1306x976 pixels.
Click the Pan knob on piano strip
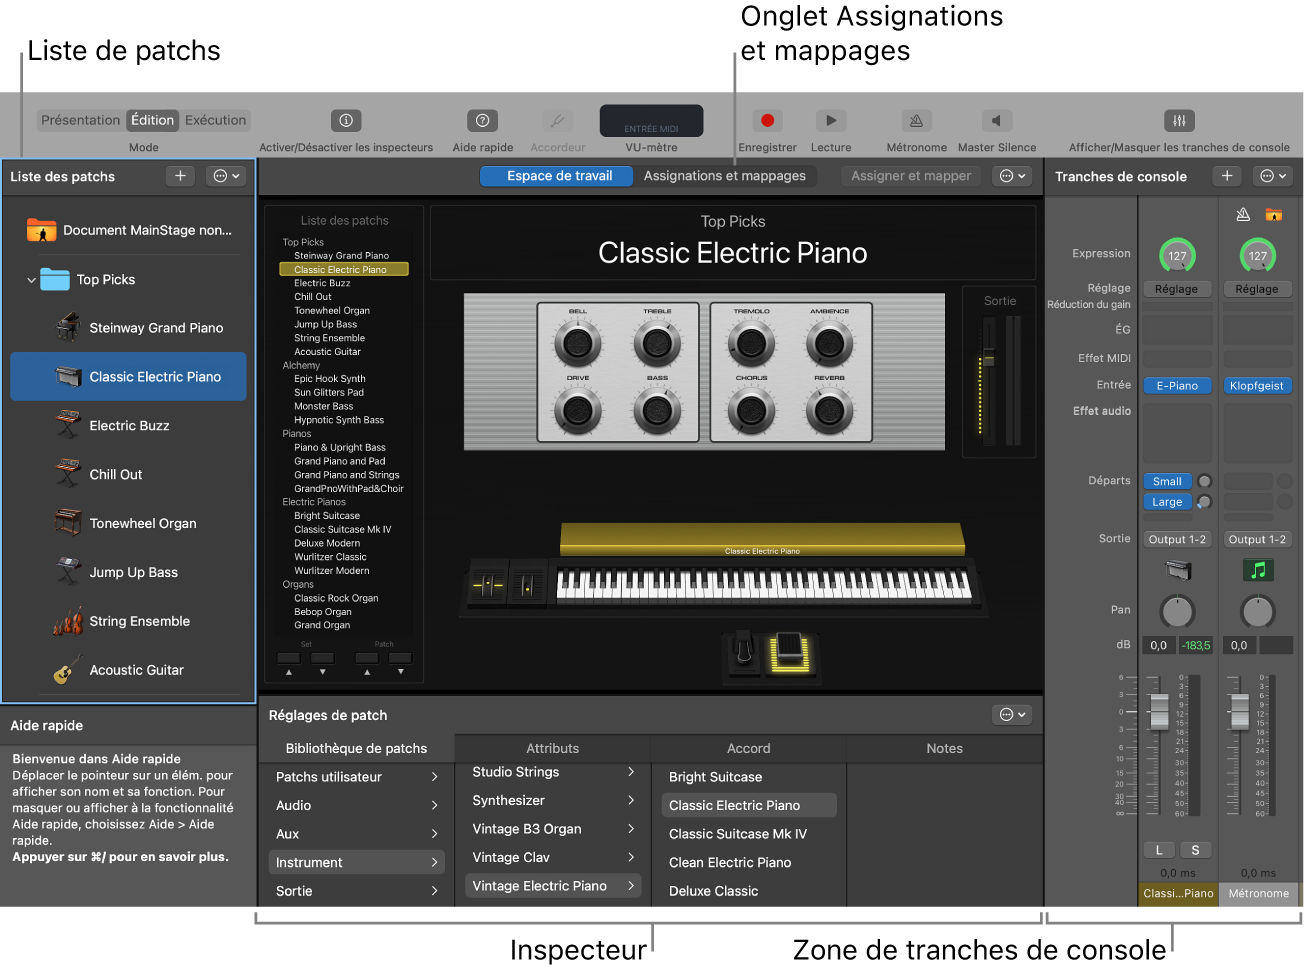pos(1177,611)
